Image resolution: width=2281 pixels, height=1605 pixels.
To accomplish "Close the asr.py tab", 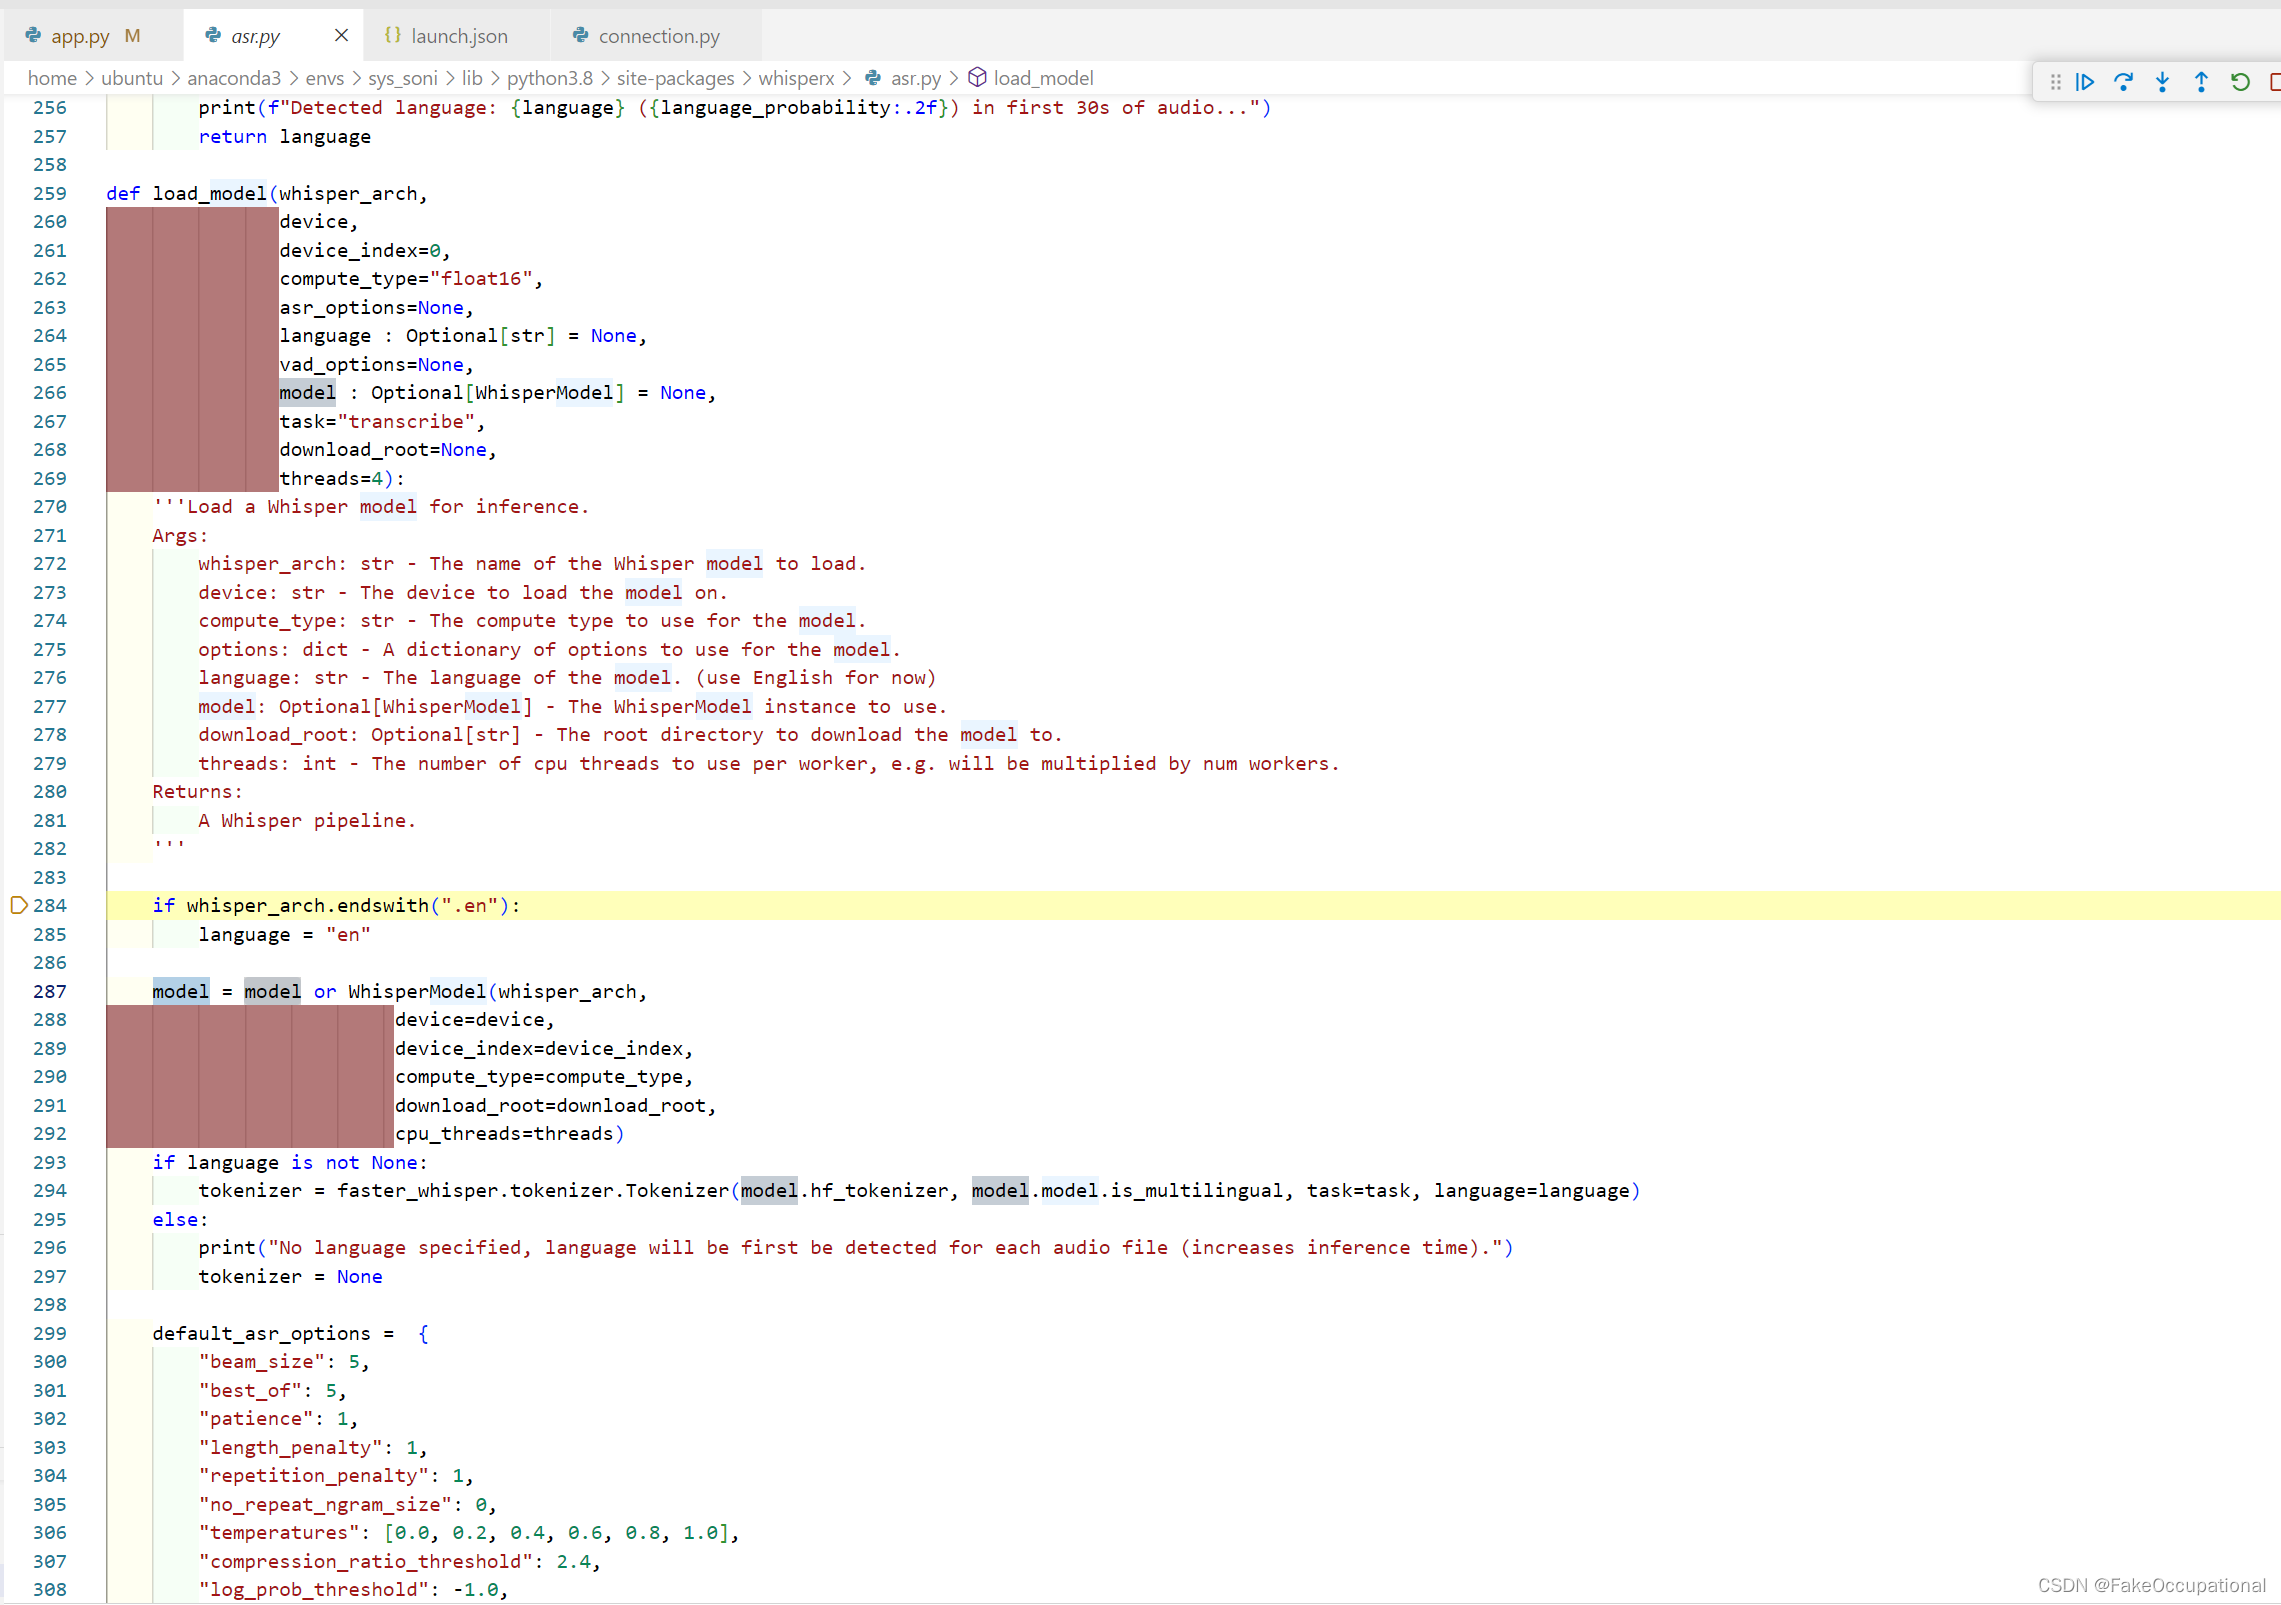I will [341, 36].
